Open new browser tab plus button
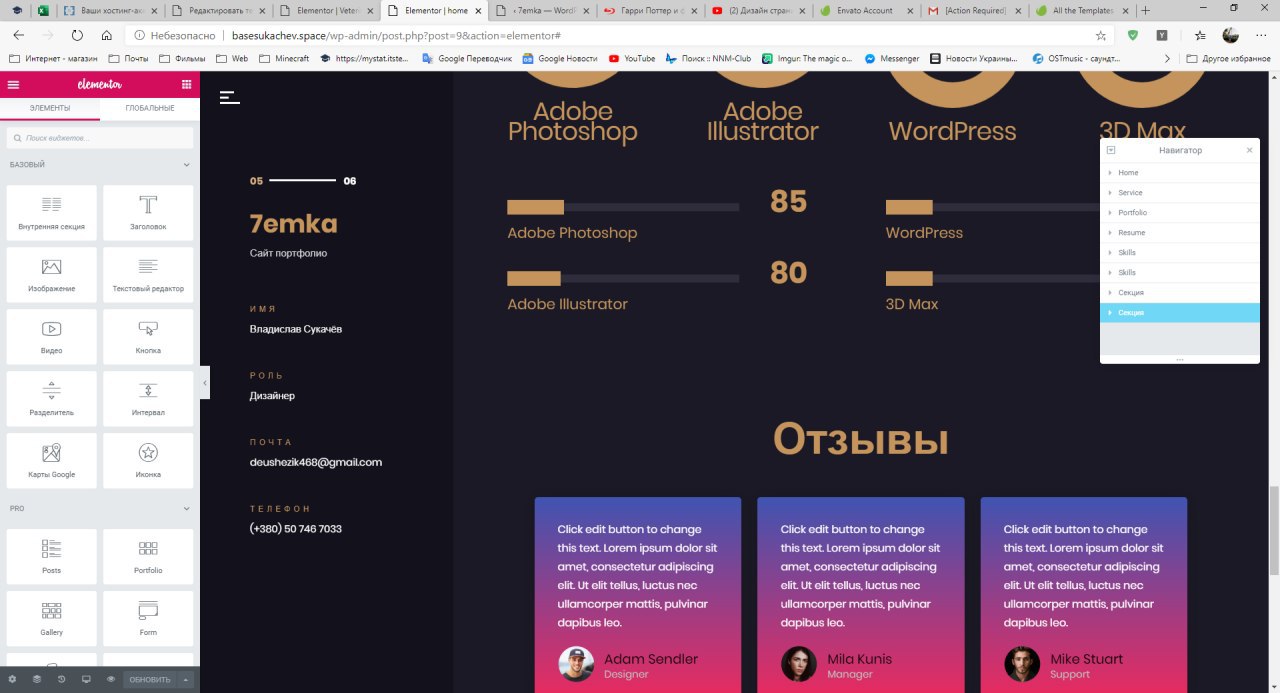 pyautogui.click(x=1146, y=10)
